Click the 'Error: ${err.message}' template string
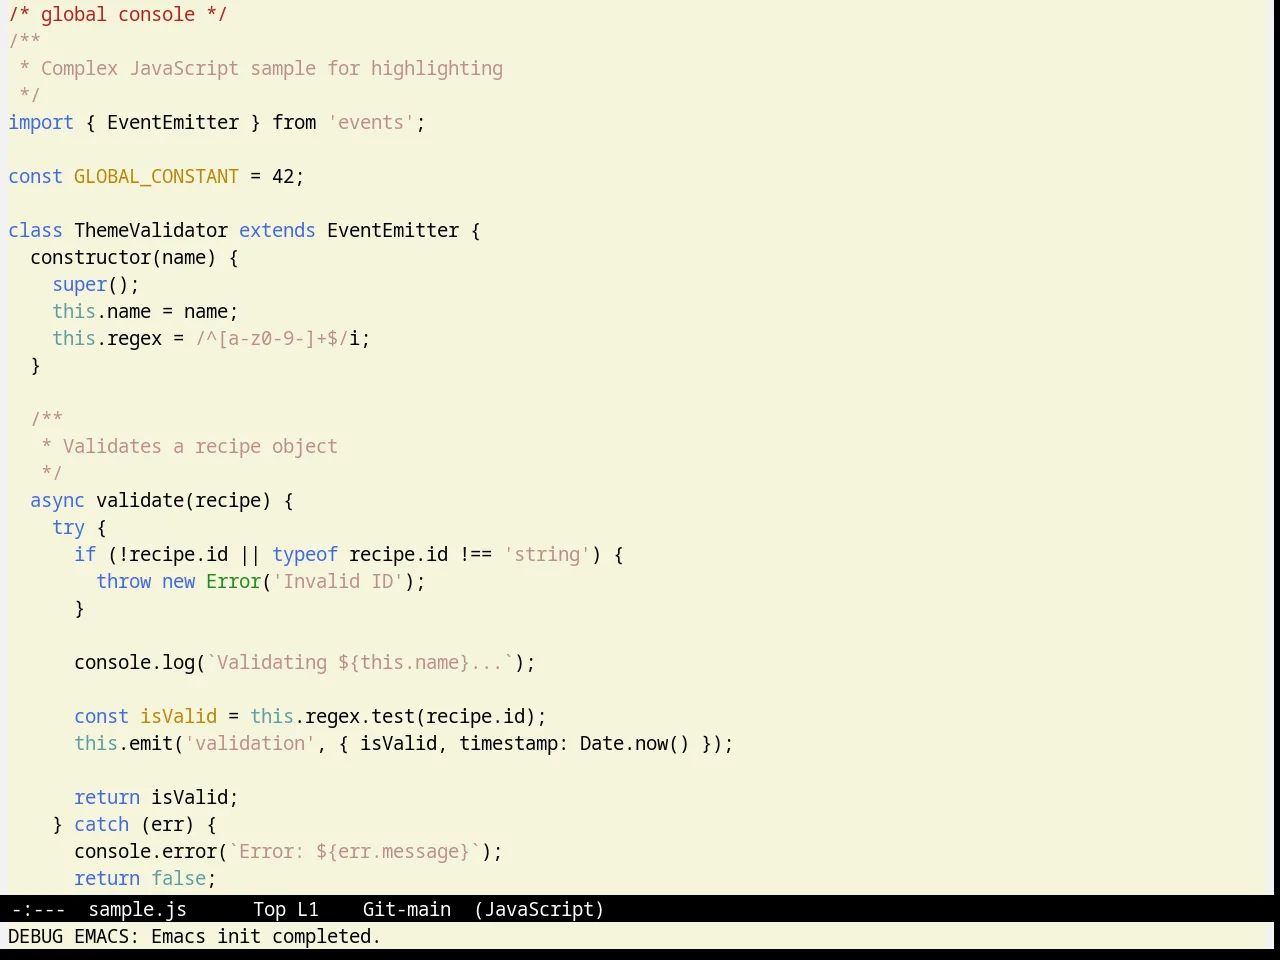Screen dimensions: 1280x960 pos(354,851)
